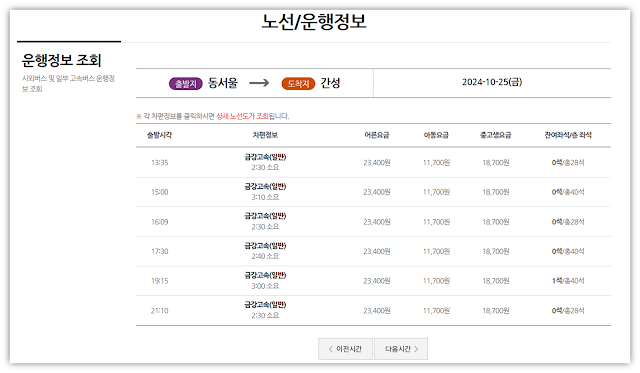Viewport: 640px width, 373px height.
Task: Click the 차편정보 column header
Action: click(265, 135)
